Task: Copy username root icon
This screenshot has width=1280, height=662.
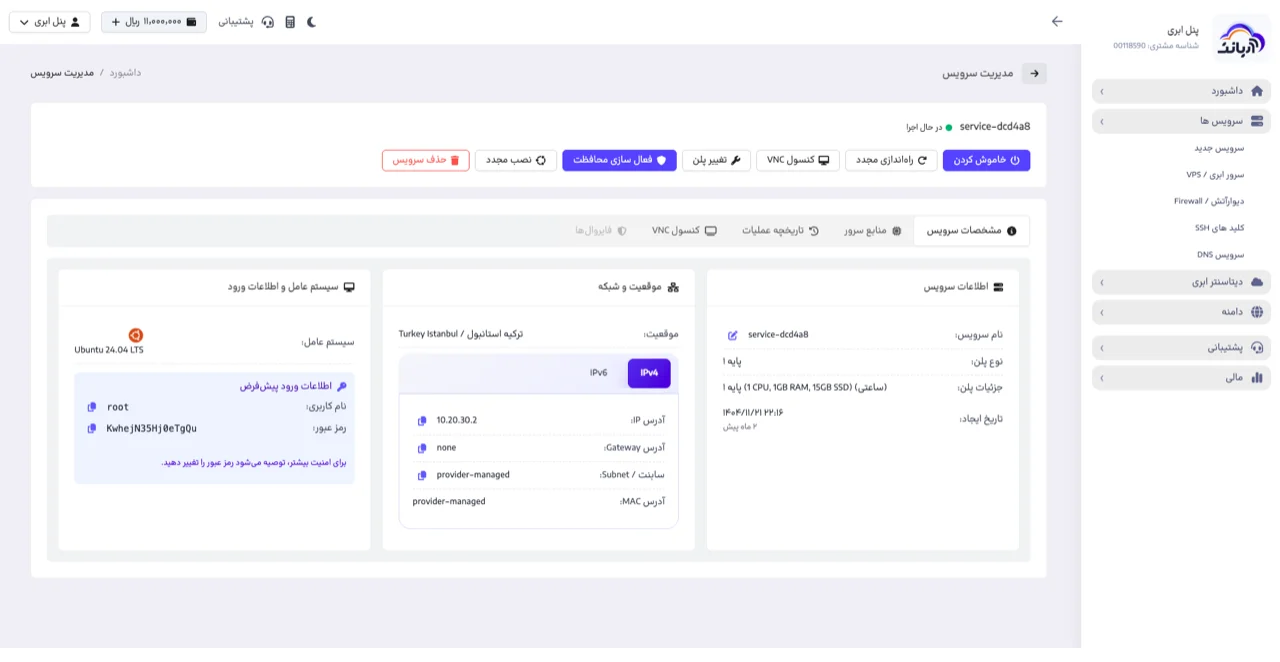Action: (92, 407)
